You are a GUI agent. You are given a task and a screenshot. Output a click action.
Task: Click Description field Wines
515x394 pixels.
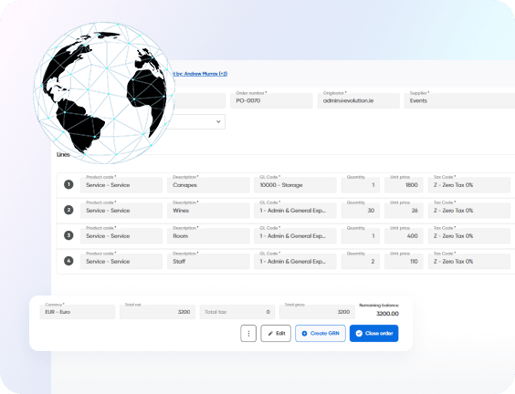(x=208, y=210)
